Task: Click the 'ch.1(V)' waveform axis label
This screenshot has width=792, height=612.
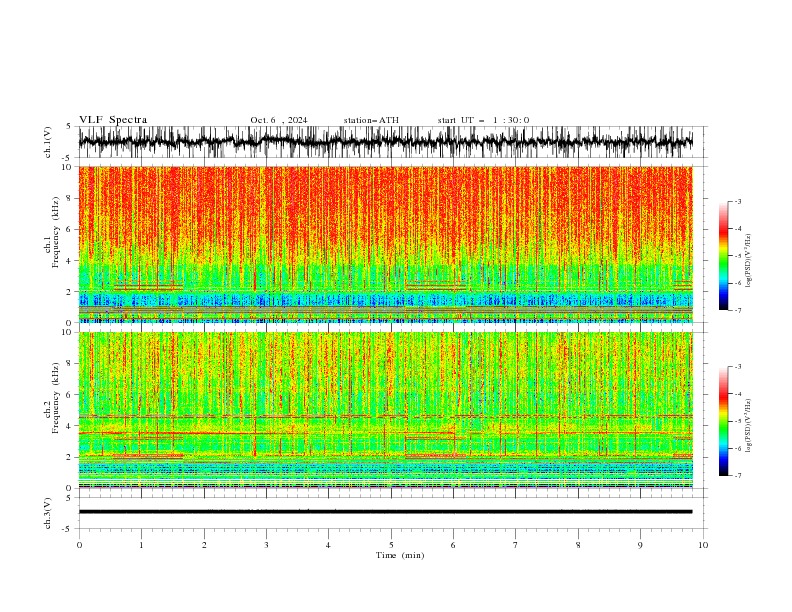Action: coord(48,142)
